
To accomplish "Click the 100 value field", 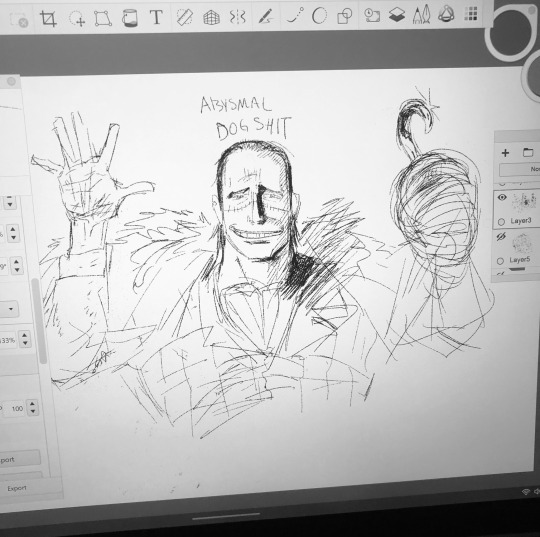I will (x=14, y=409).
